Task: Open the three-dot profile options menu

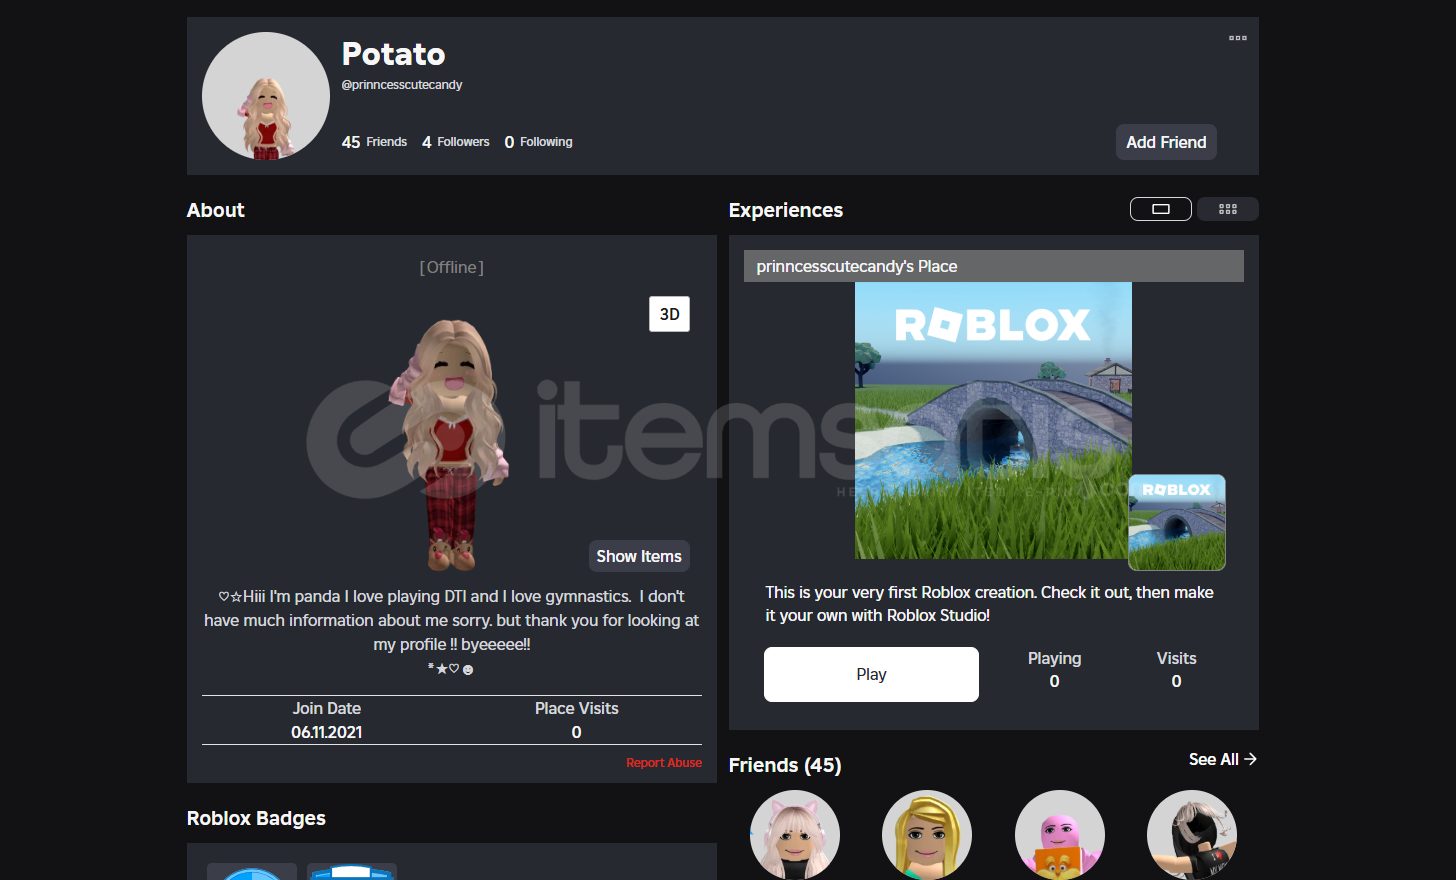Action: tap(1237, 38)
